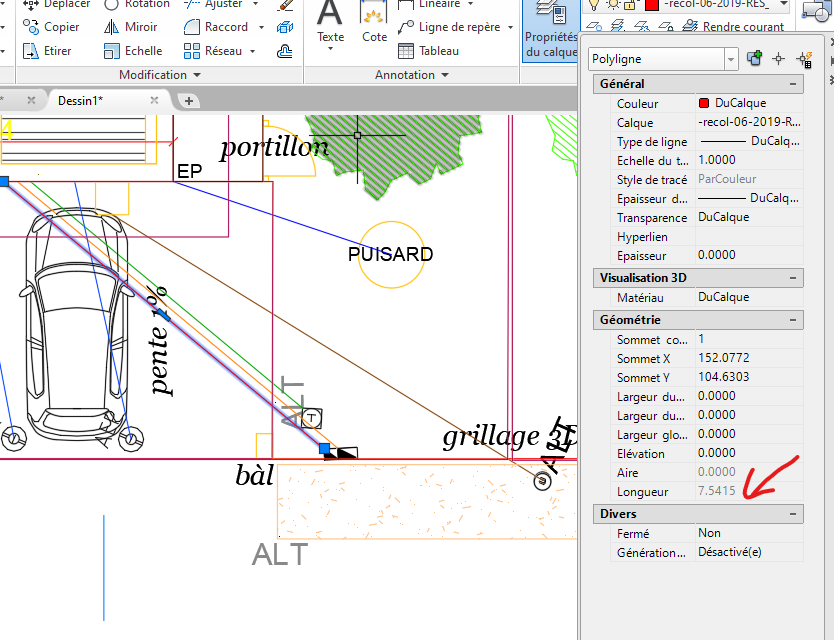Image resolution: width=834 pixels, height=640 pixels.
Task: Click the red Couleur DuCalque swatch
Action: 704,104
